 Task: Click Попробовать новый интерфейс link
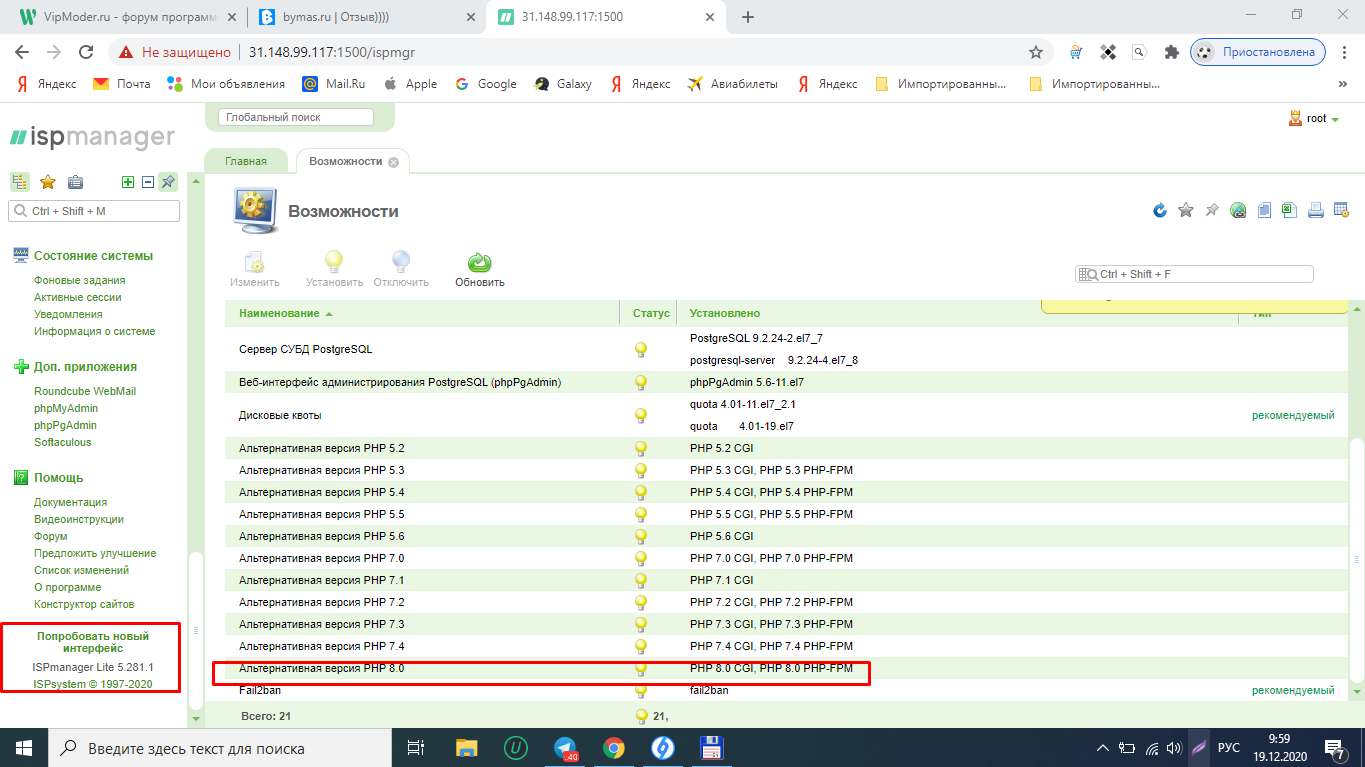[92, 642]
